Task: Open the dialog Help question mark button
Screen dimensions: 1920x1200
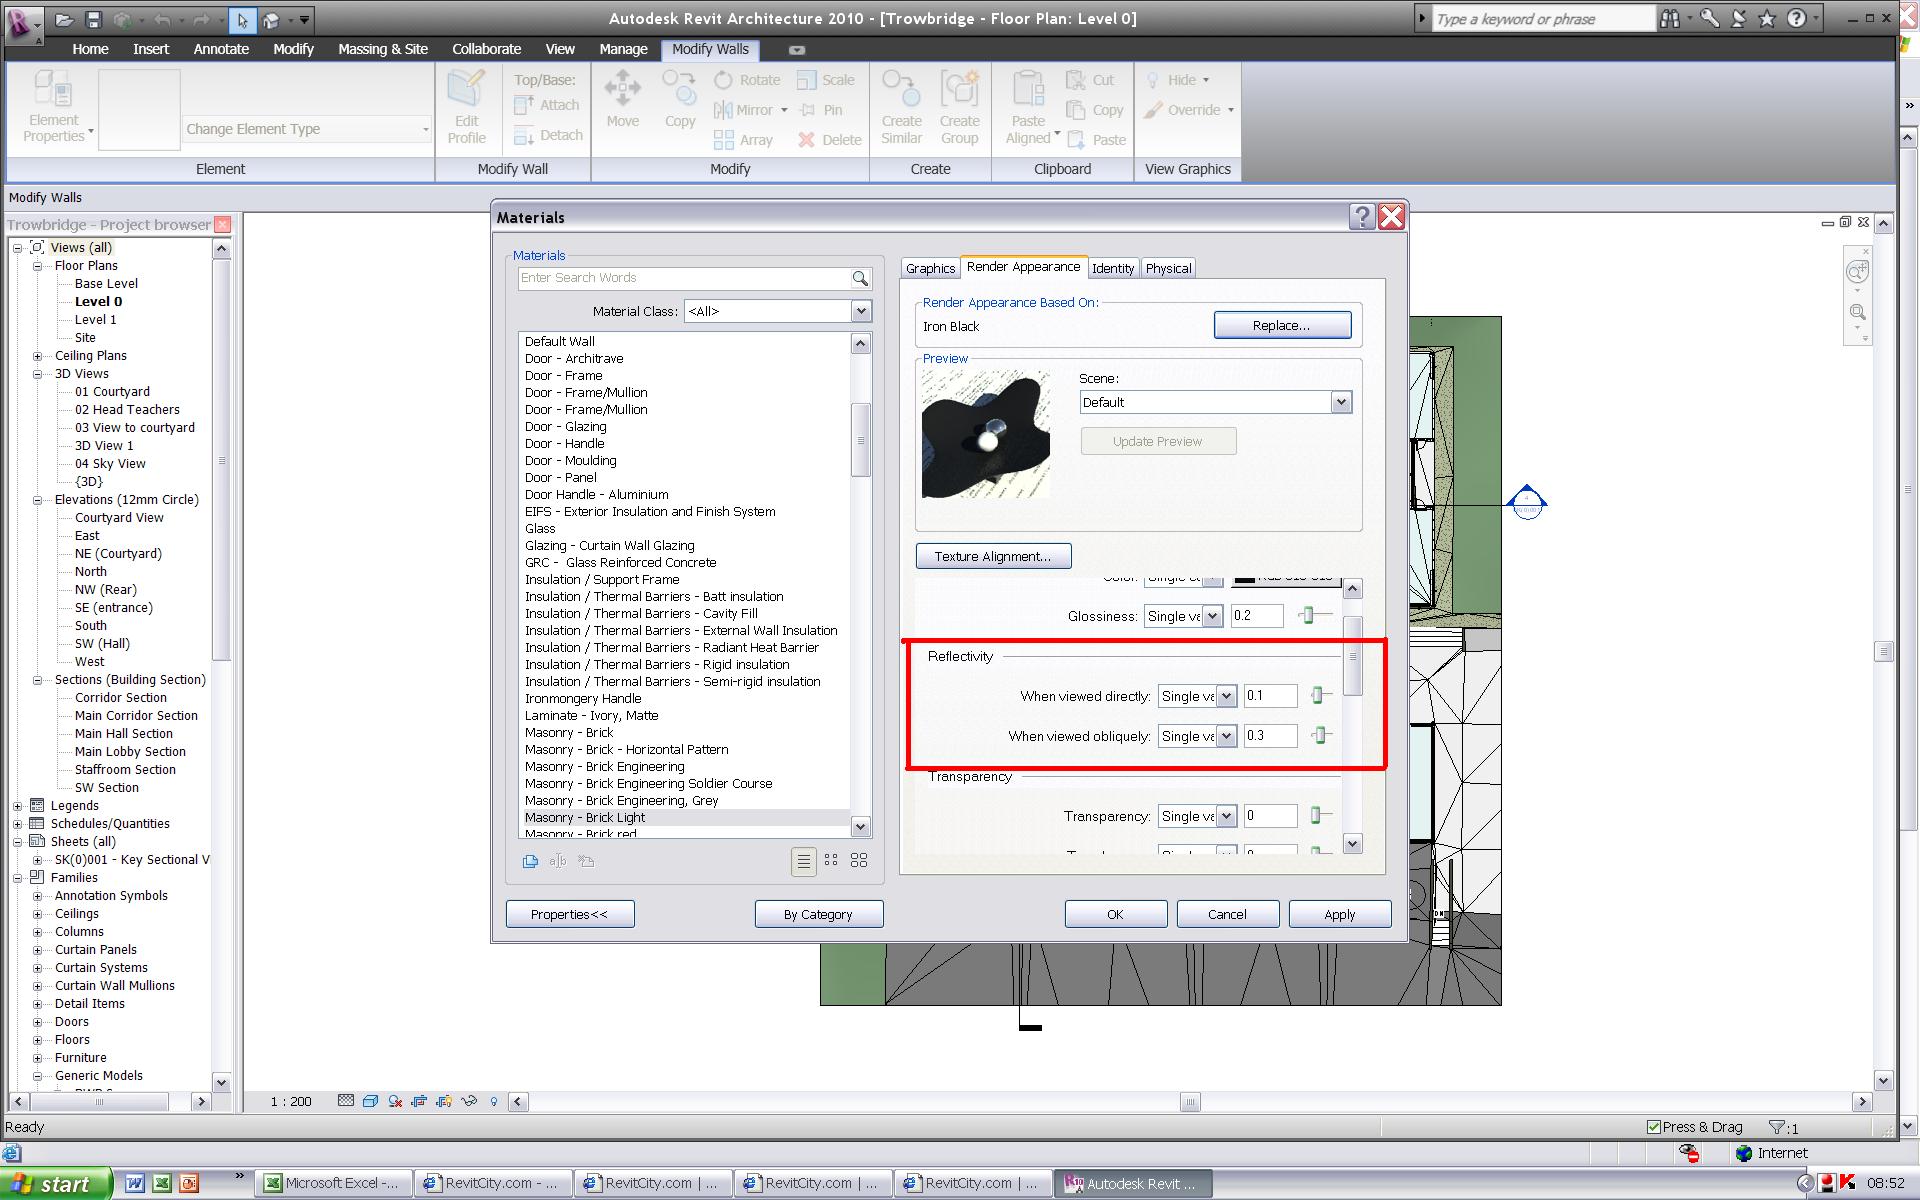Action: pyautogui.click(x=1361, y=217)
